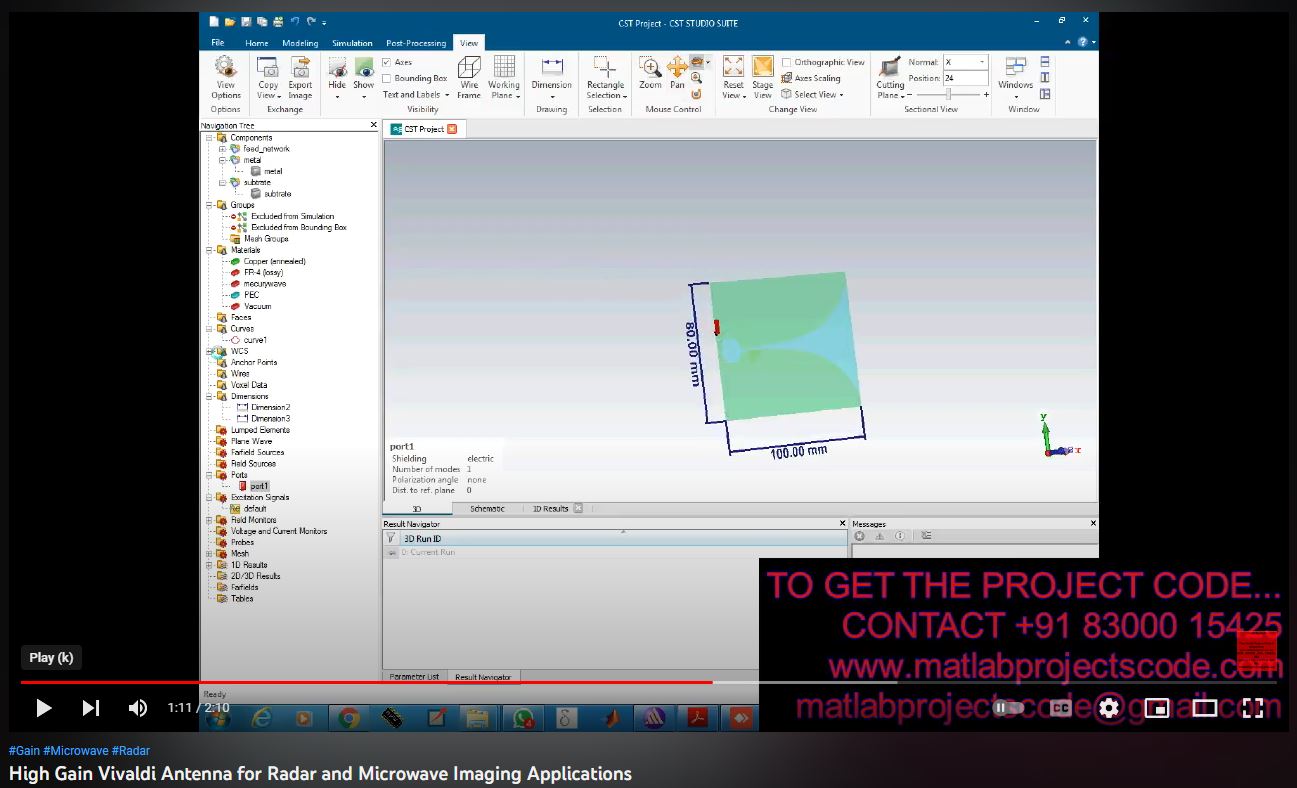Select port1 in the navigation tree
Screen dimensions: 1297x788
[x=259, y=486]
